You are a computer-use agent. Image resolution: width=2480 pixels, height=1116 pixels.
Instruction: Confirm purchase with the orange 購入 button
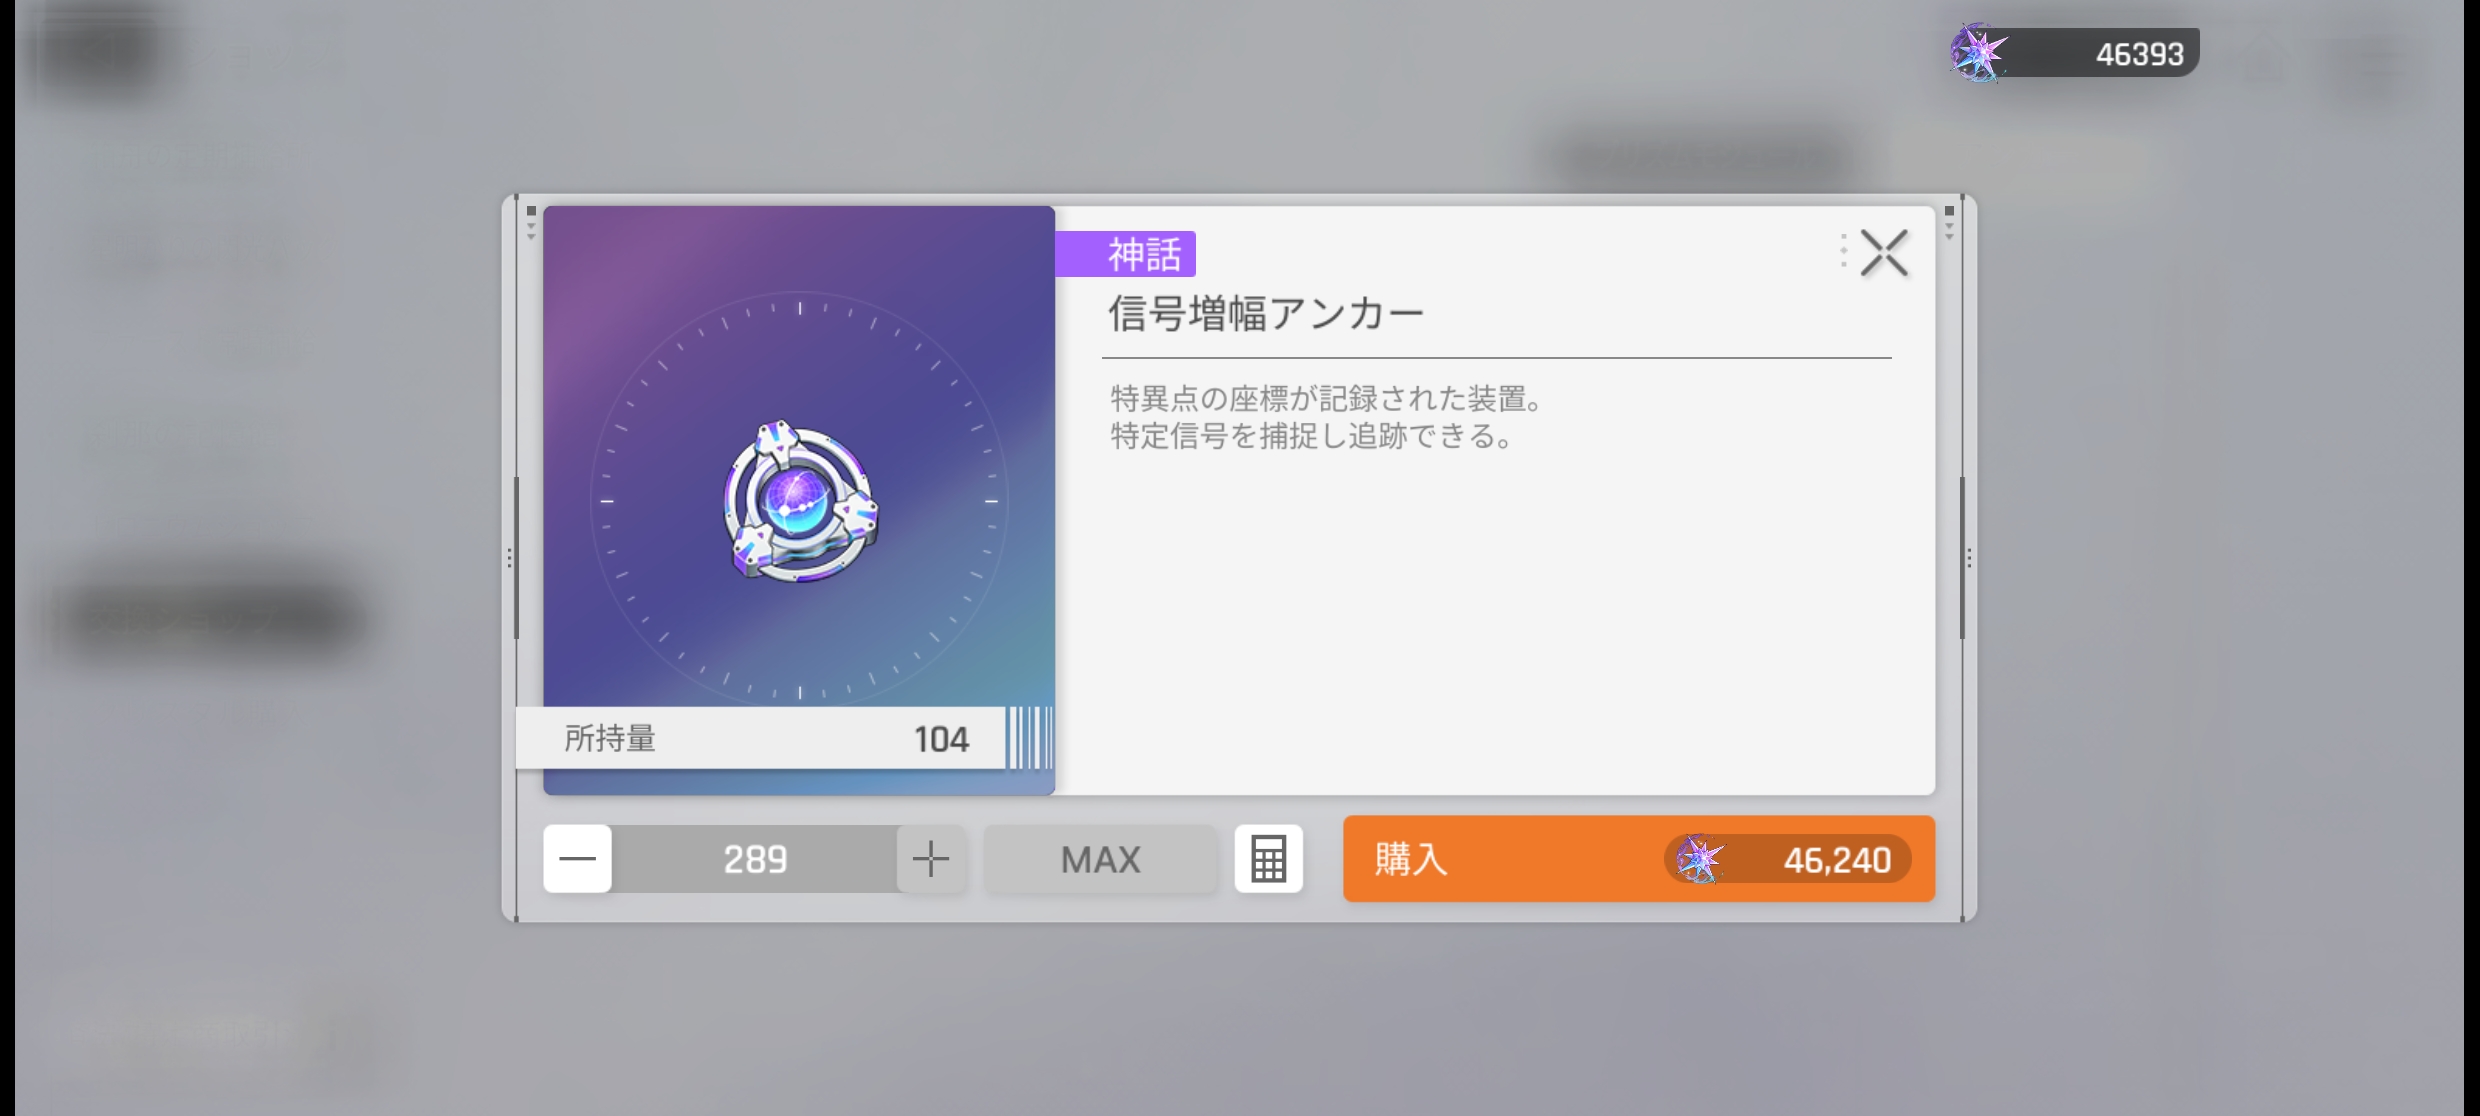[1639, 859]
